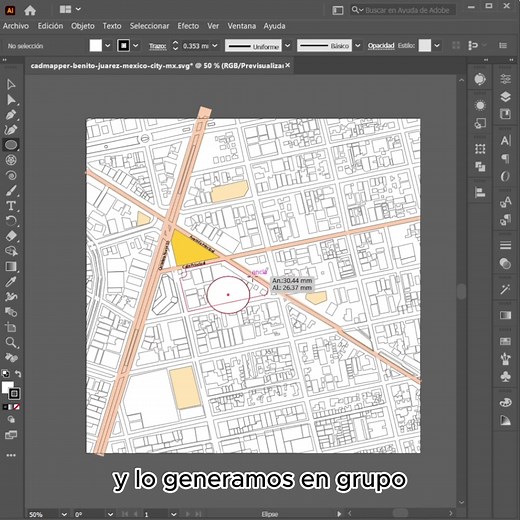Viewport: 520px width, 520px height.
Task: Select the Ellipse tool
Action: pos(11,145)
